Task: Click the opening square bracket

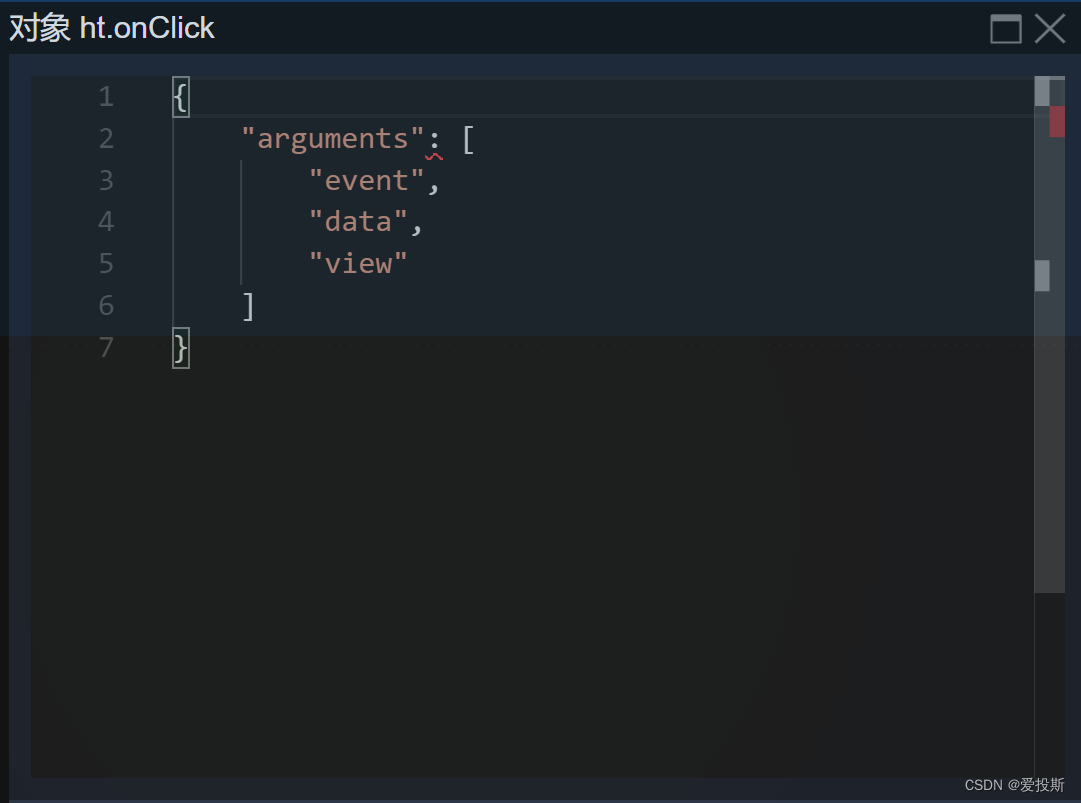Action: [468, 139]
